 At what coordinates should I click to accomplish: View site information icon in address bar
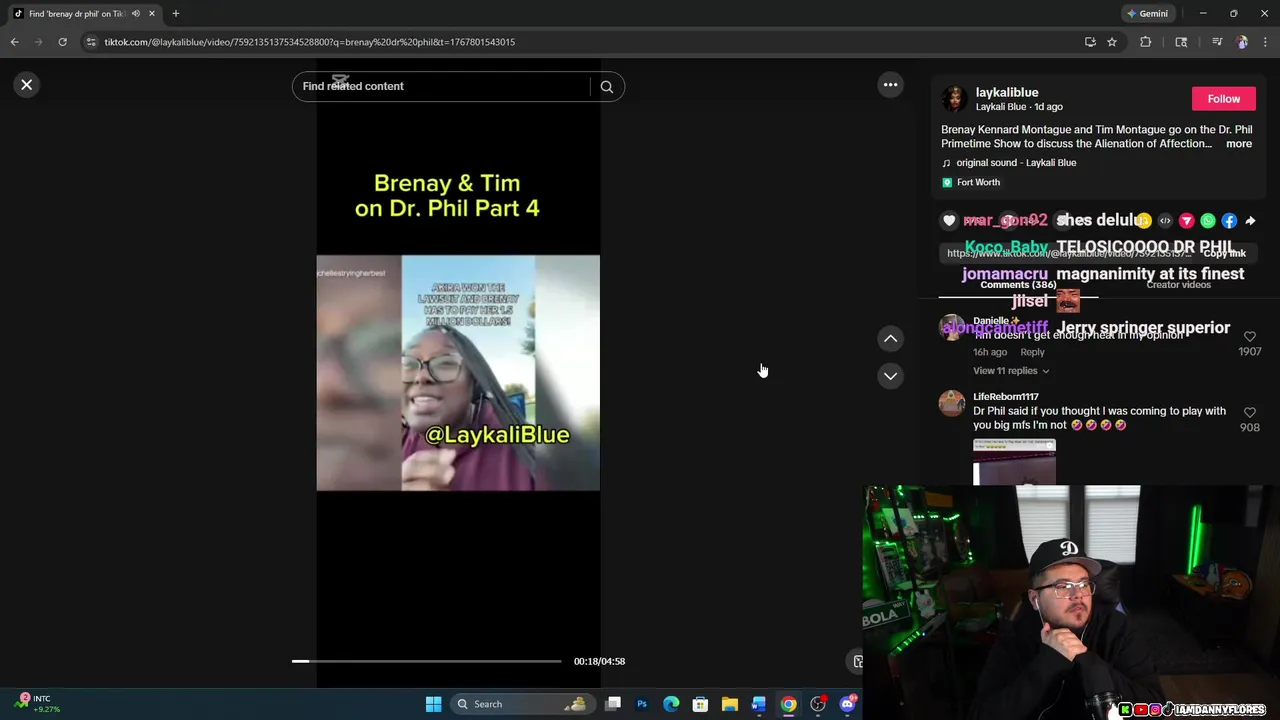pos(91,42)
